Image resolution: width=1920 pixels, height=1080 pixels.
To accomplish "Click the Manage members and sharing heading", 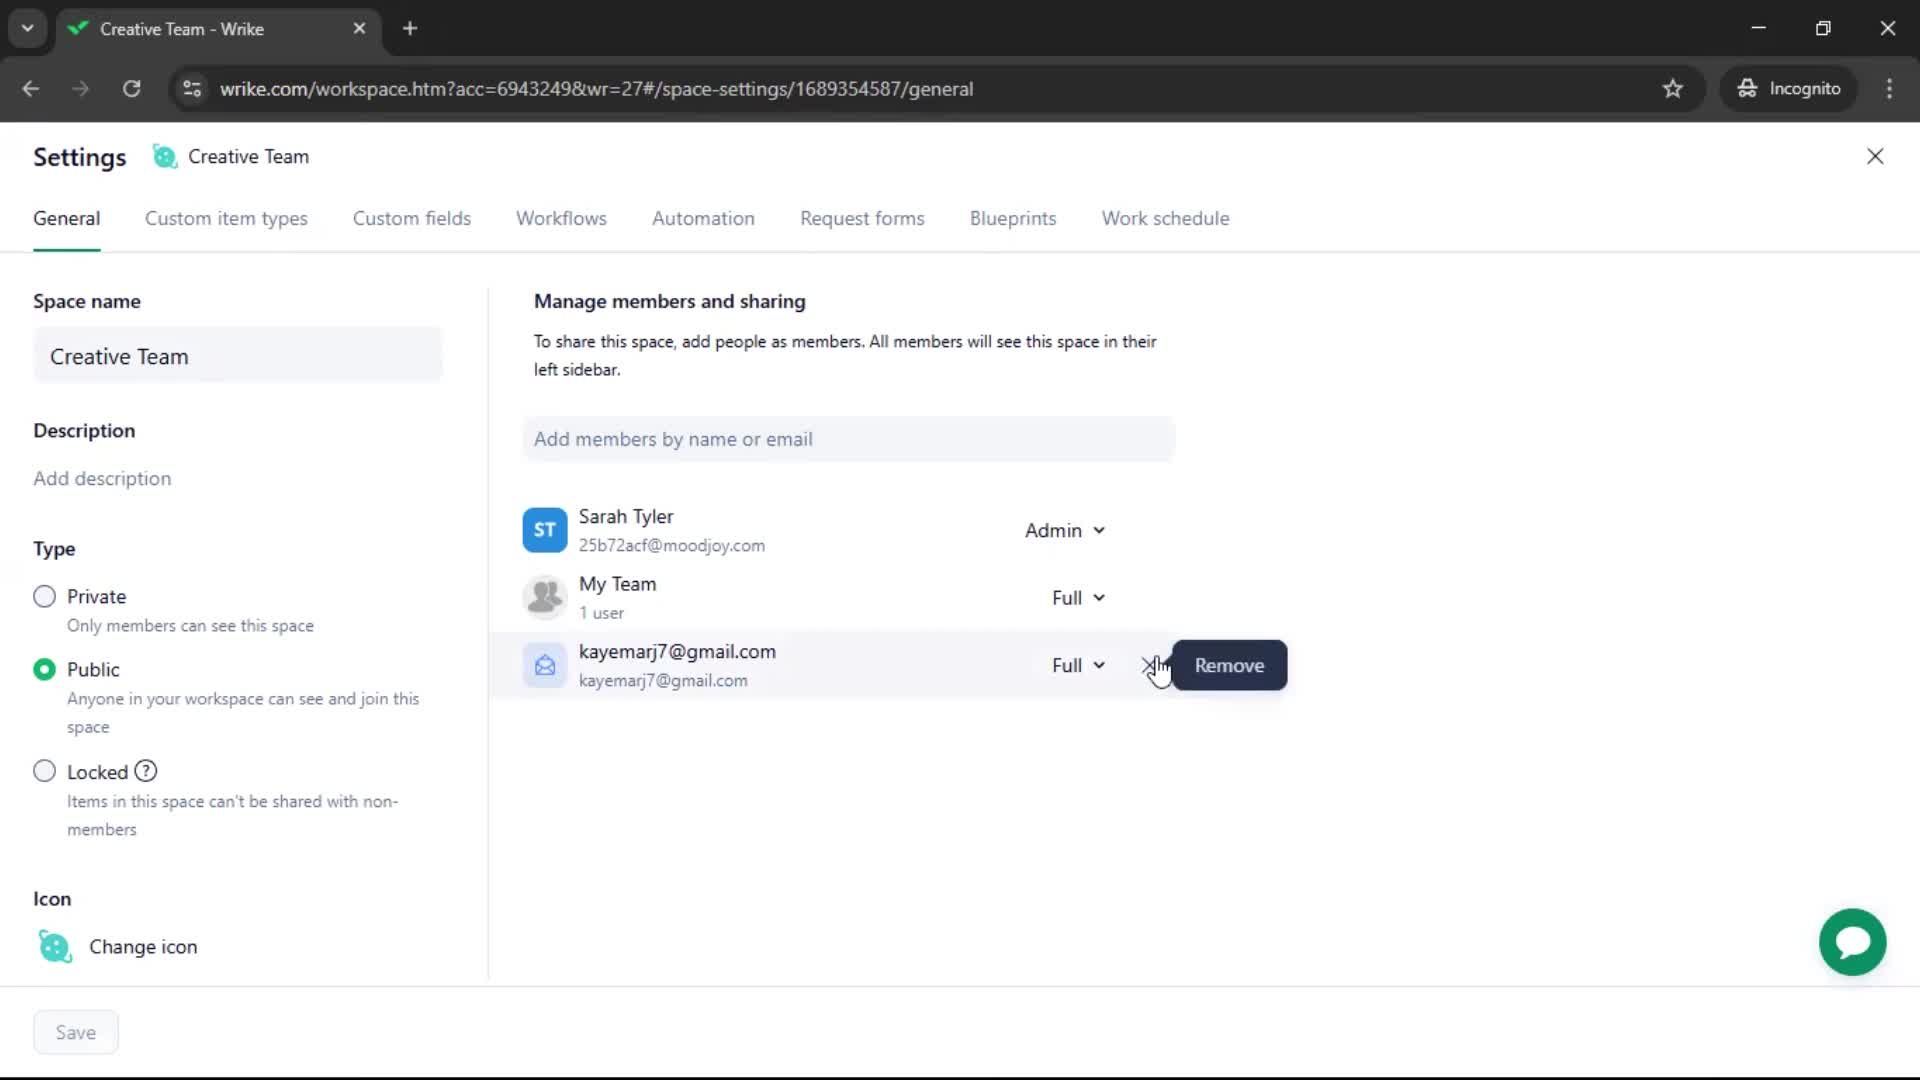I will point(669,301).
